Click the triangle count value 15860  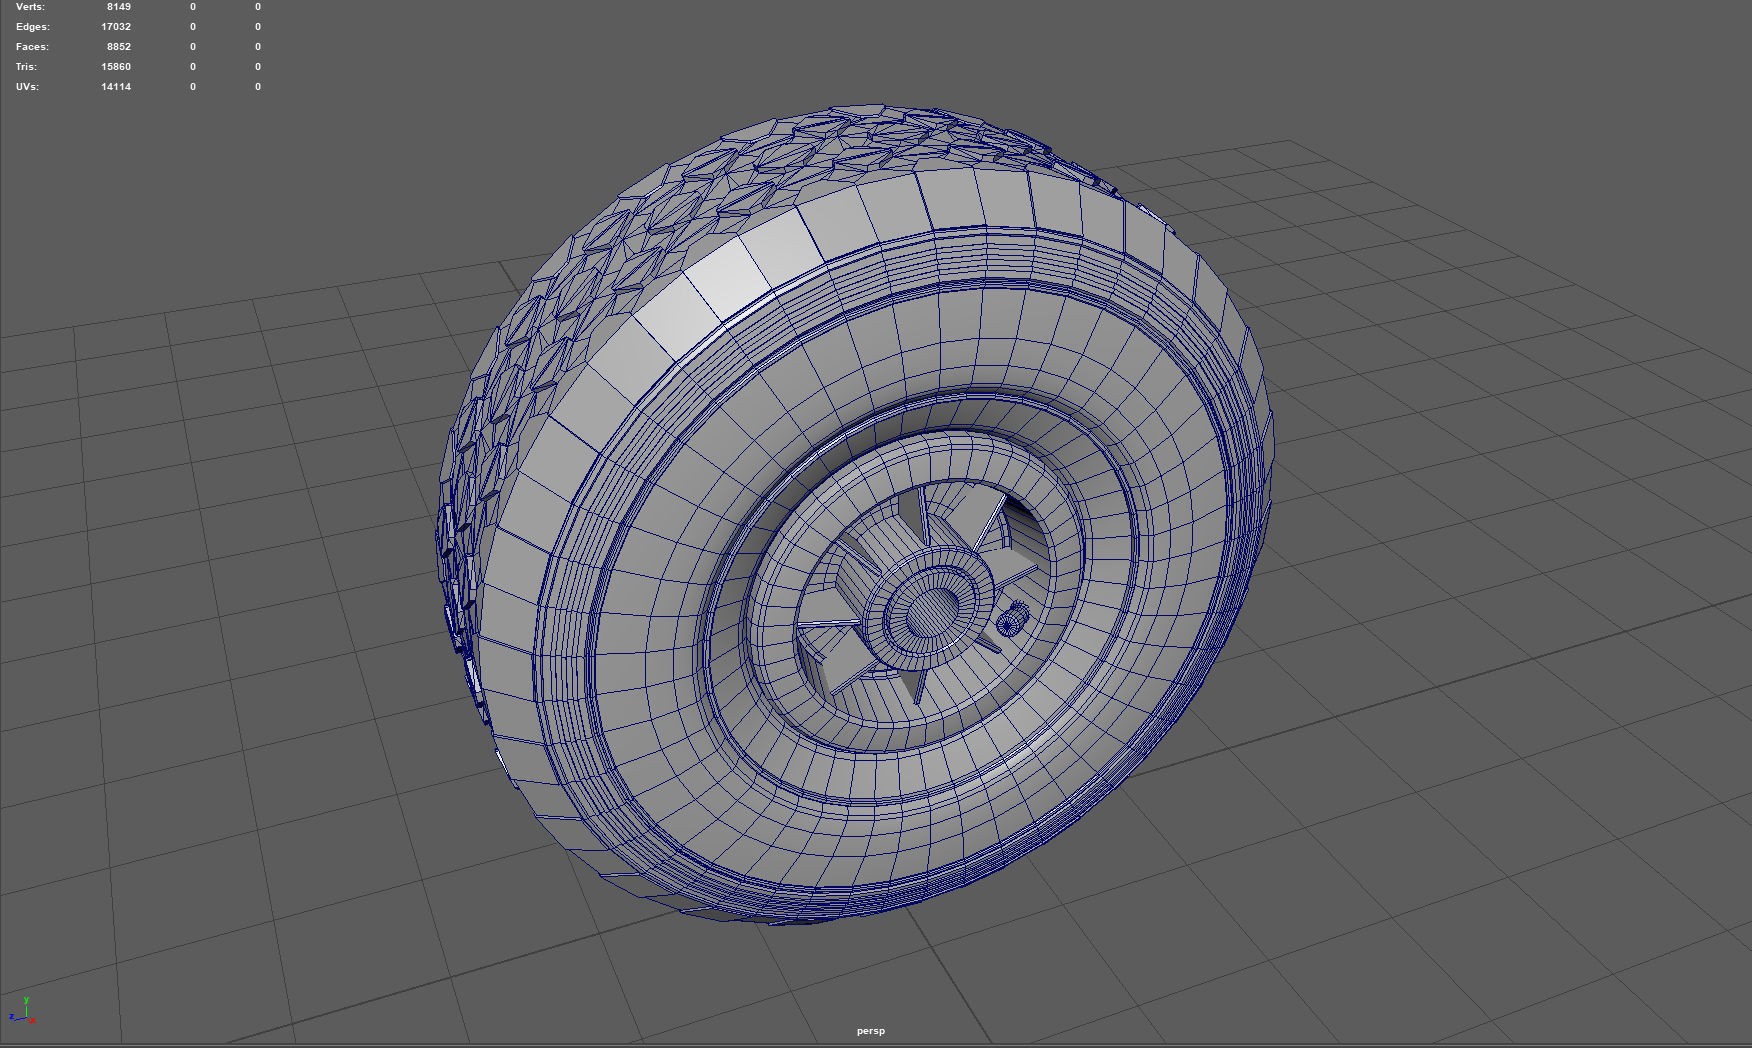pyautogui.click(x=116, y=67)
